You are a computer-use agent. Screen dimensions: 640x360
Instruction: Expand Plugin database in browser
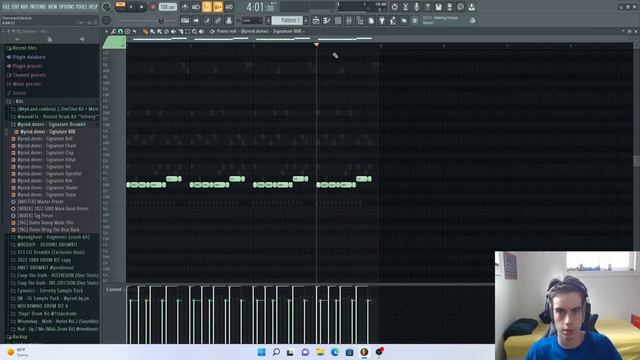(29, 57)
